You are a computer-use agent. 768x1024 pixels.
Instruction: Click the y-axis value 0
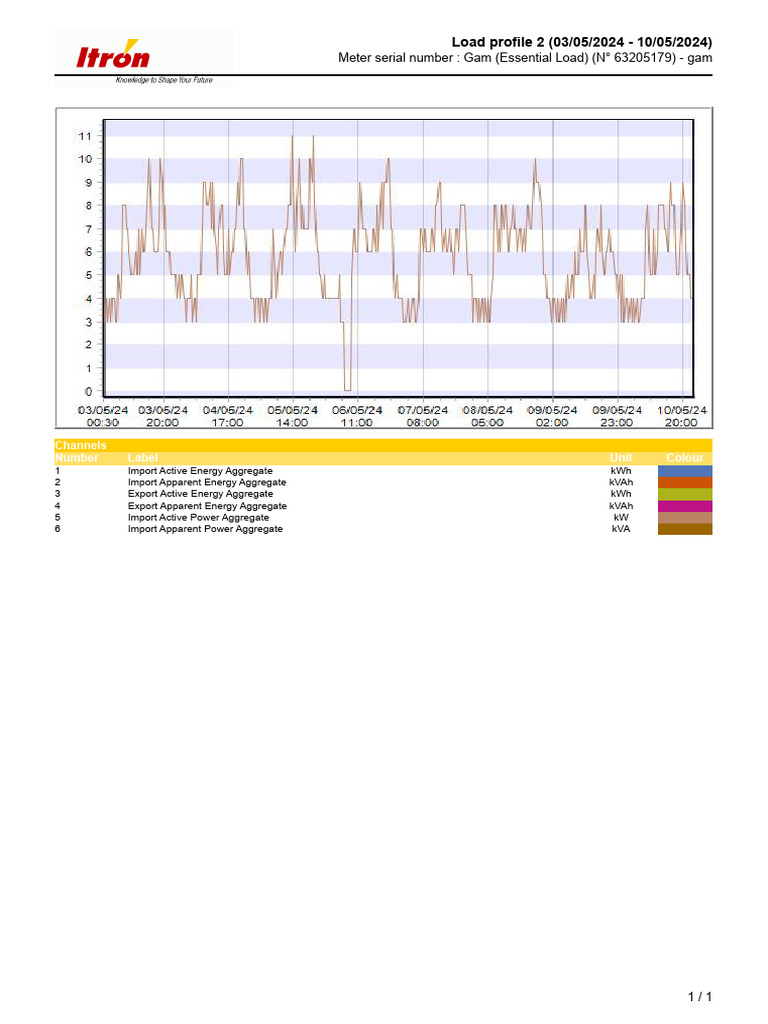[x=89, y=392]
